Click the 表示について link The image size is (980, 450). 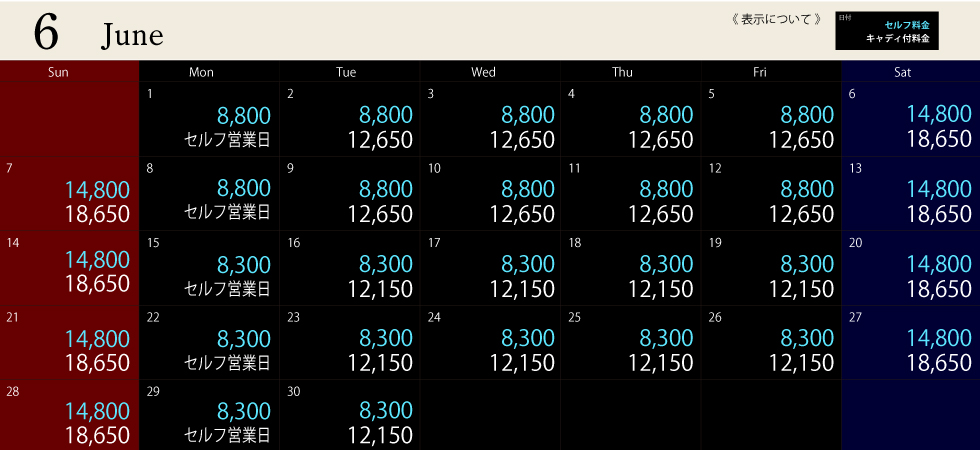coord(777,19)
